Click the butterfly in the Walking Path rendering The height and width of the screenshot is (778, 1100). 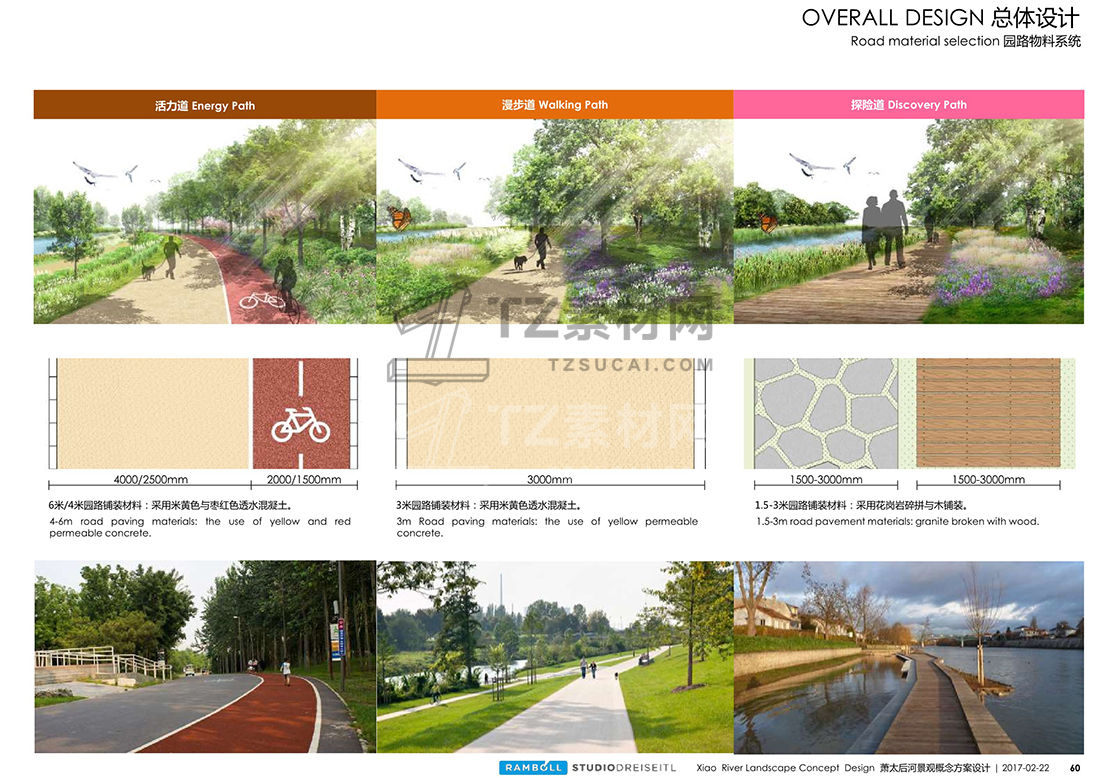click(x=399, y=218)
